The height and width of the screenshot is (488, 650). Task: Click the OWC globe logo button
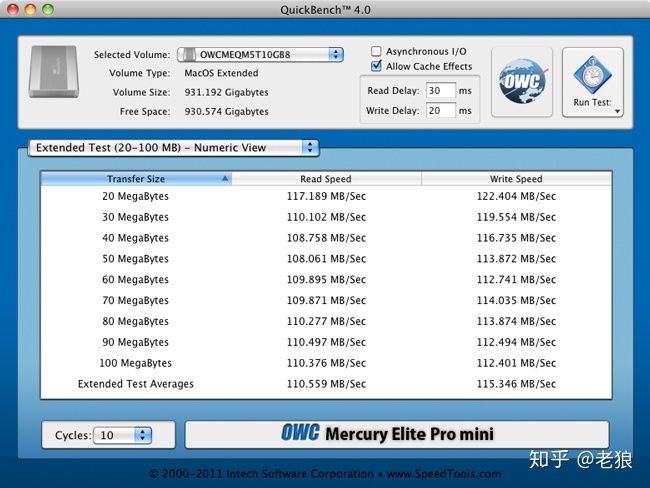pyautogui.click(x=522, y=82)
